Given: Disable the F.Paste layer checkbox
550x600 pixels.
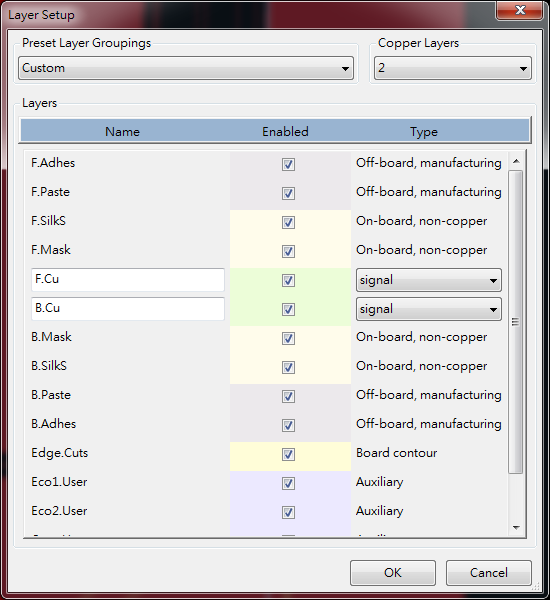Looking at the screenshot, I should (x=288, y=193).
